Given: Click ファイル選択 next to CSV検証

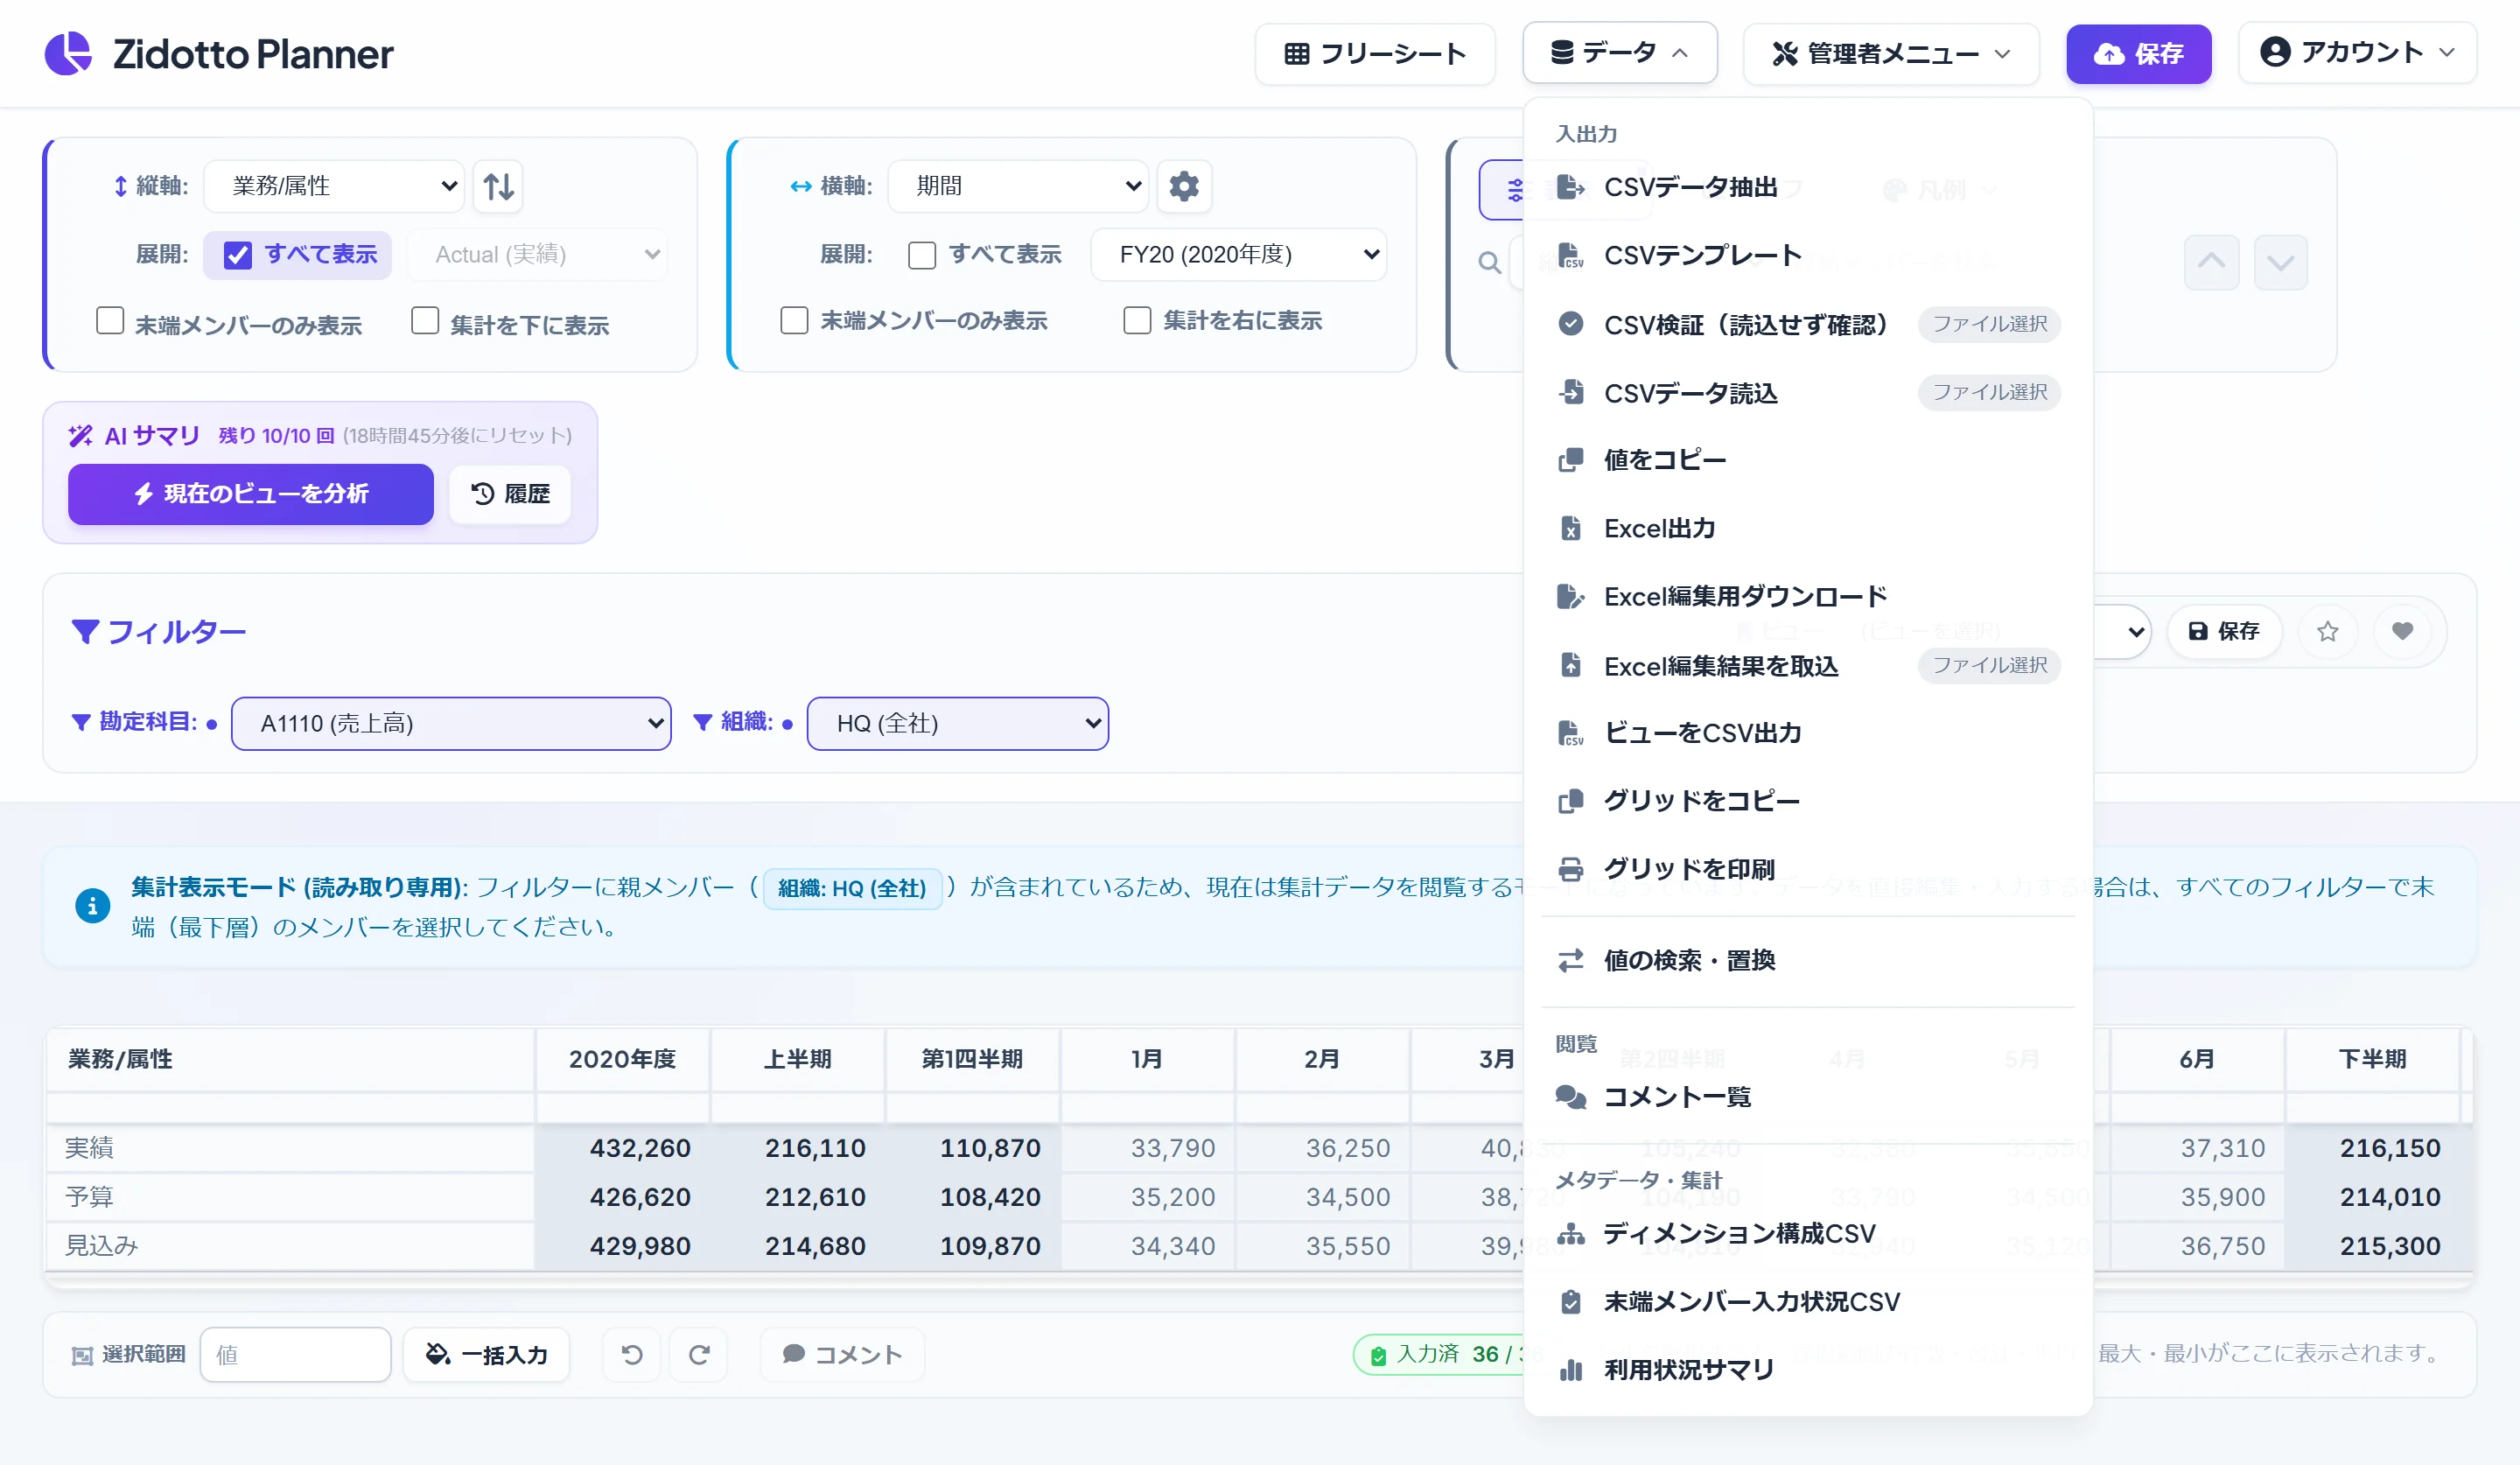Looking at the screenshot, I should click(1989, 324).
